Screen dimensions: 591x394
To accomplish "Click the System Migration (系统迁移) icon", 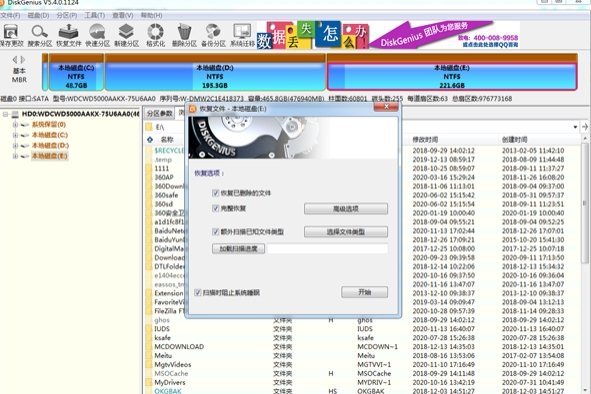I will 242,35.
